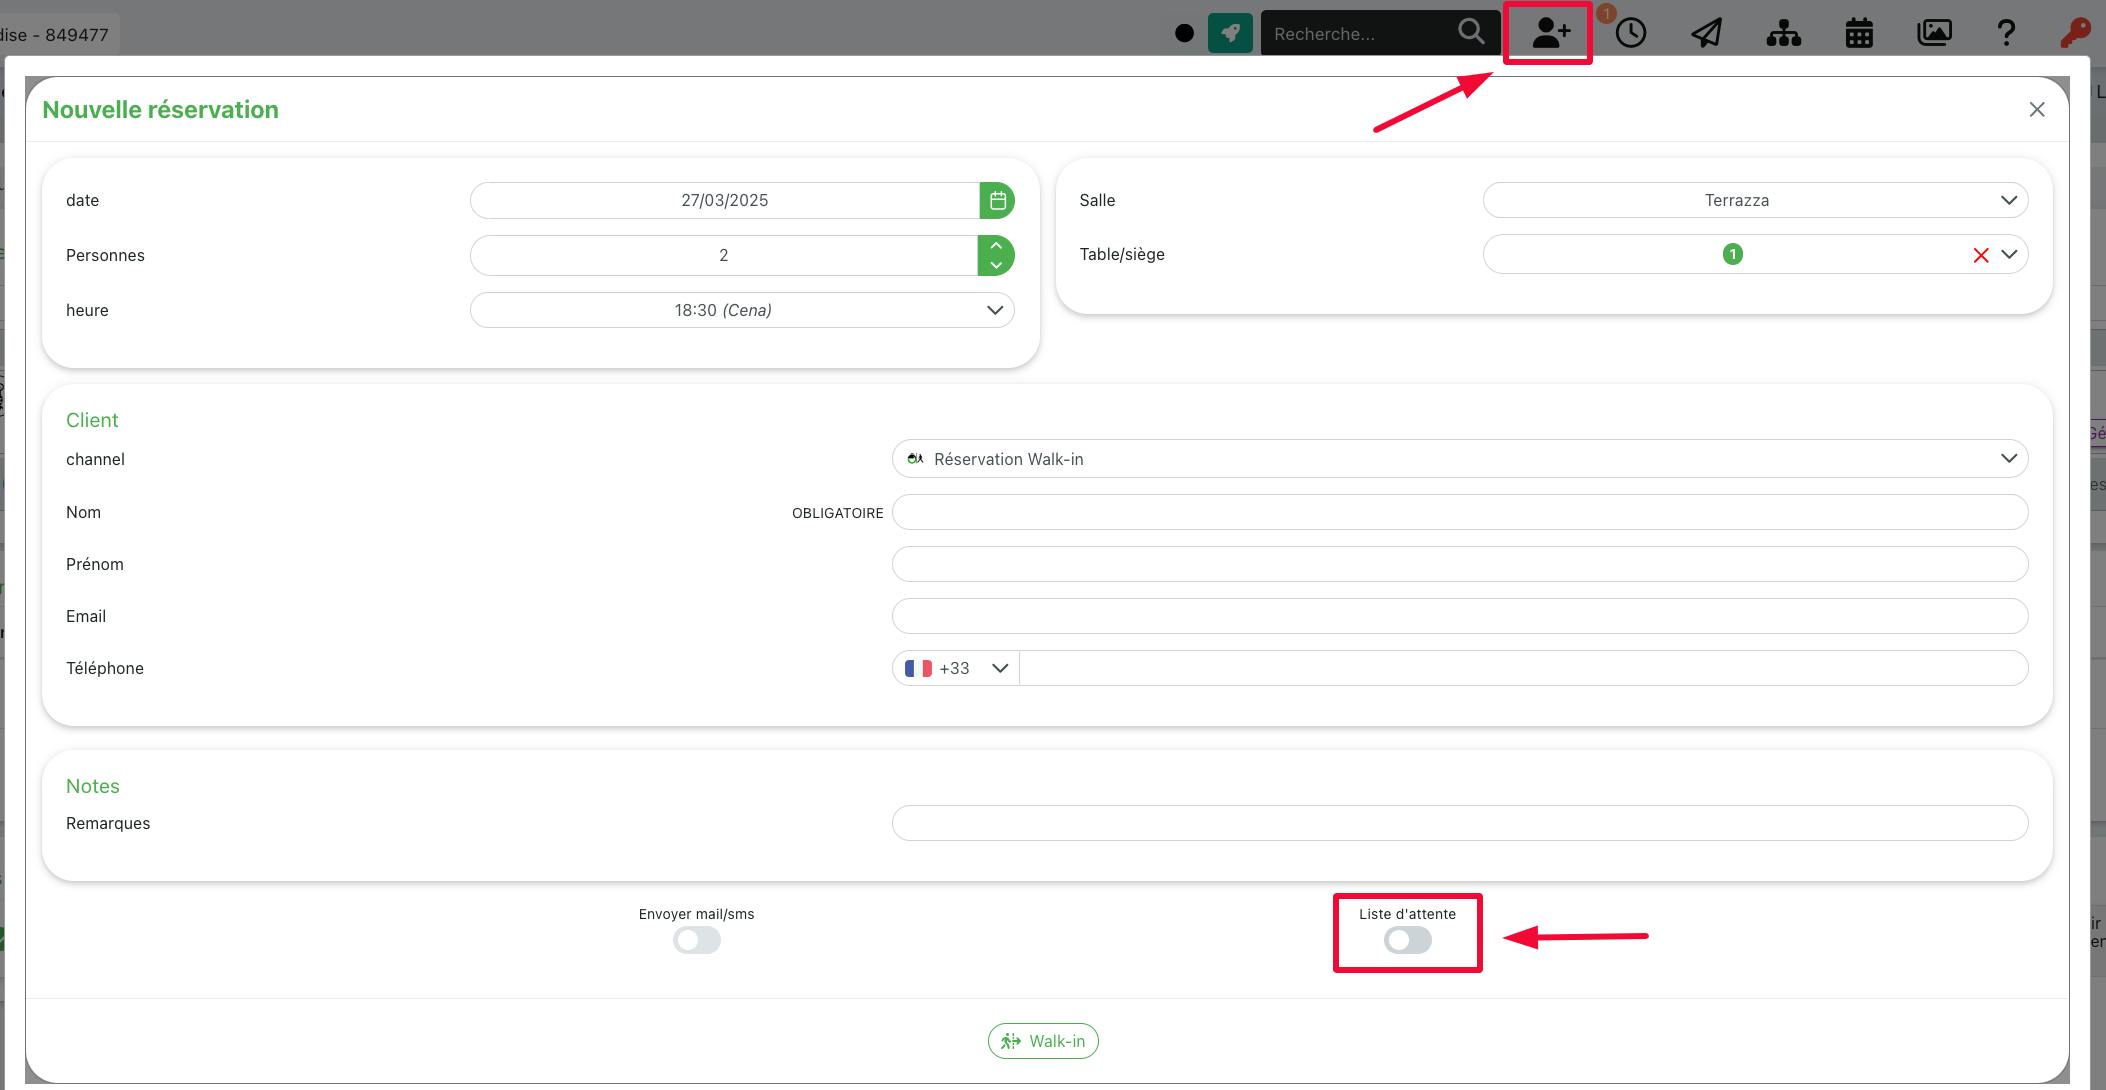
Task: Click the add new reservation person-plus icon
Action: coord(1549,33)
